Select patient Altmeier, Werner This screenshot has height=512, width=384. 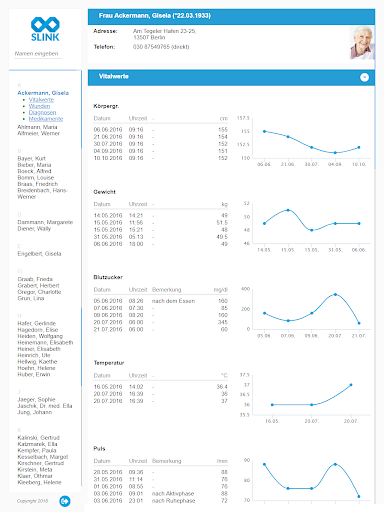click(x=38, y=133)
